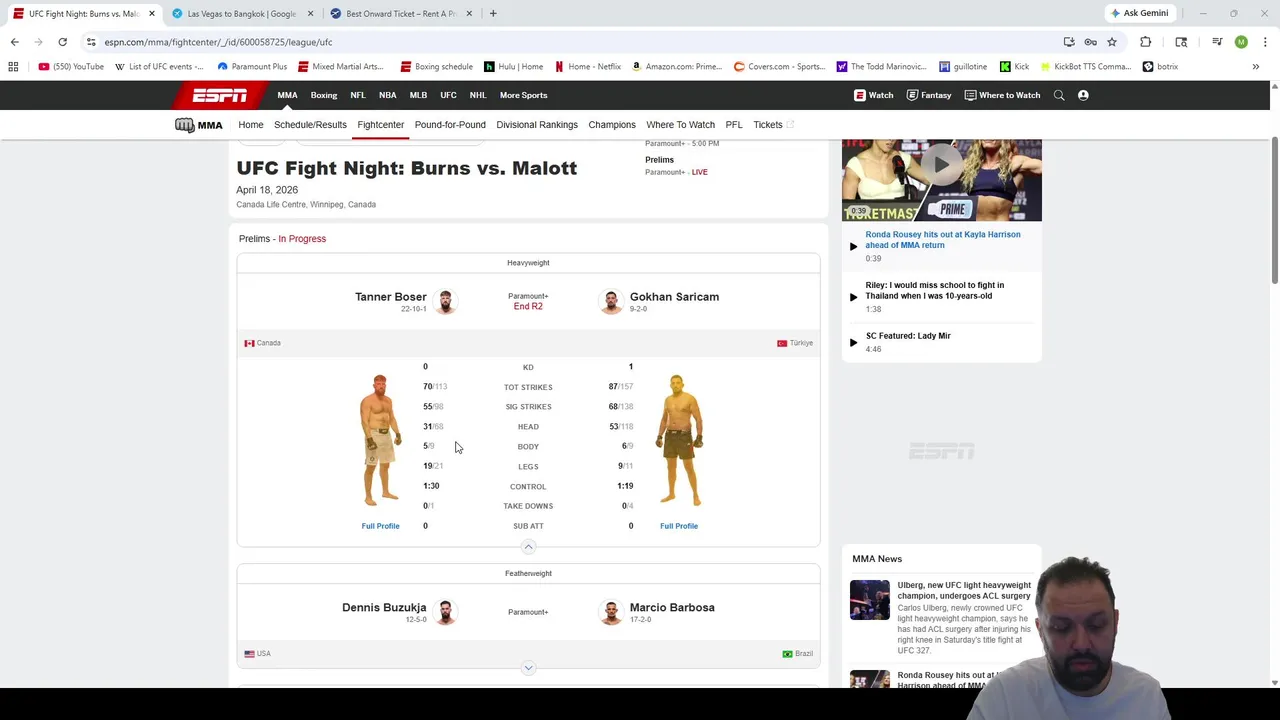Open the NFL menu in ESPN nav
1280x720 pixels.
point(358,95)
